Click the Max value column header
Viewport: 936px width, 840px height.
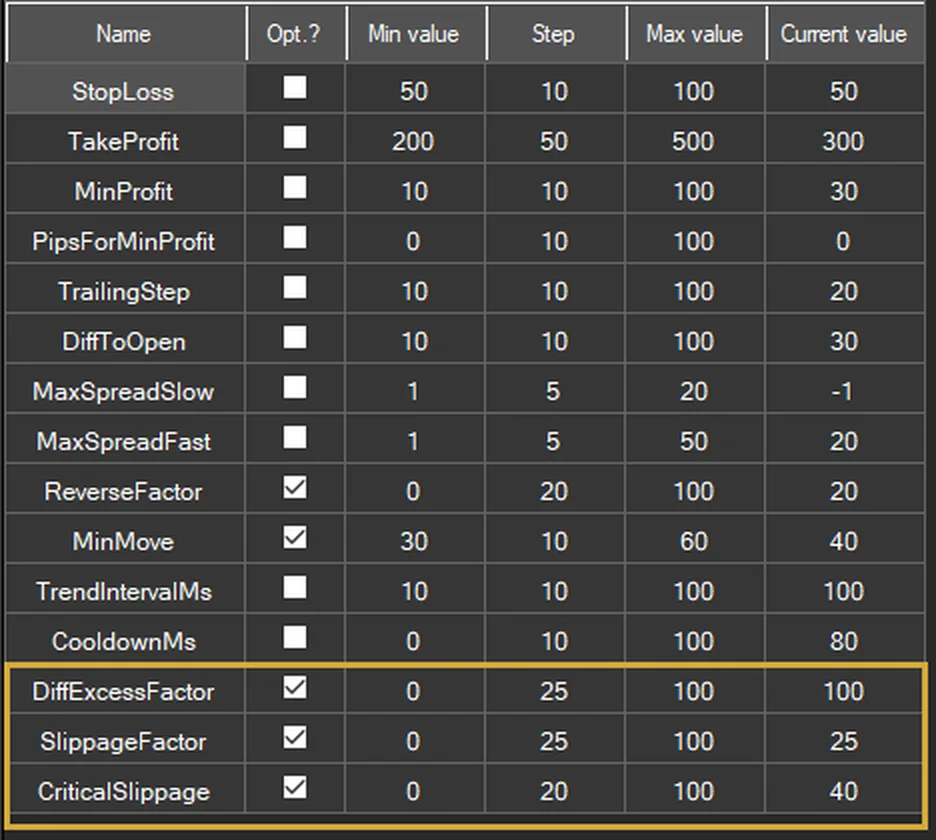pos(696,33)
